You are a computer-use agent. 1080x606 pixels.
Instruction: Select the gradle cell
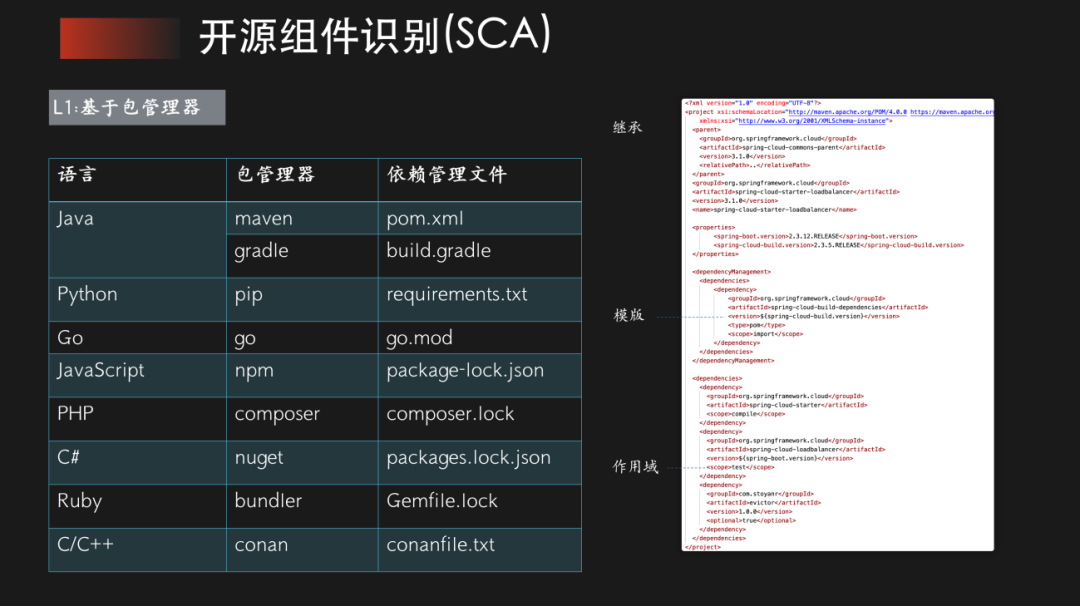302,256
